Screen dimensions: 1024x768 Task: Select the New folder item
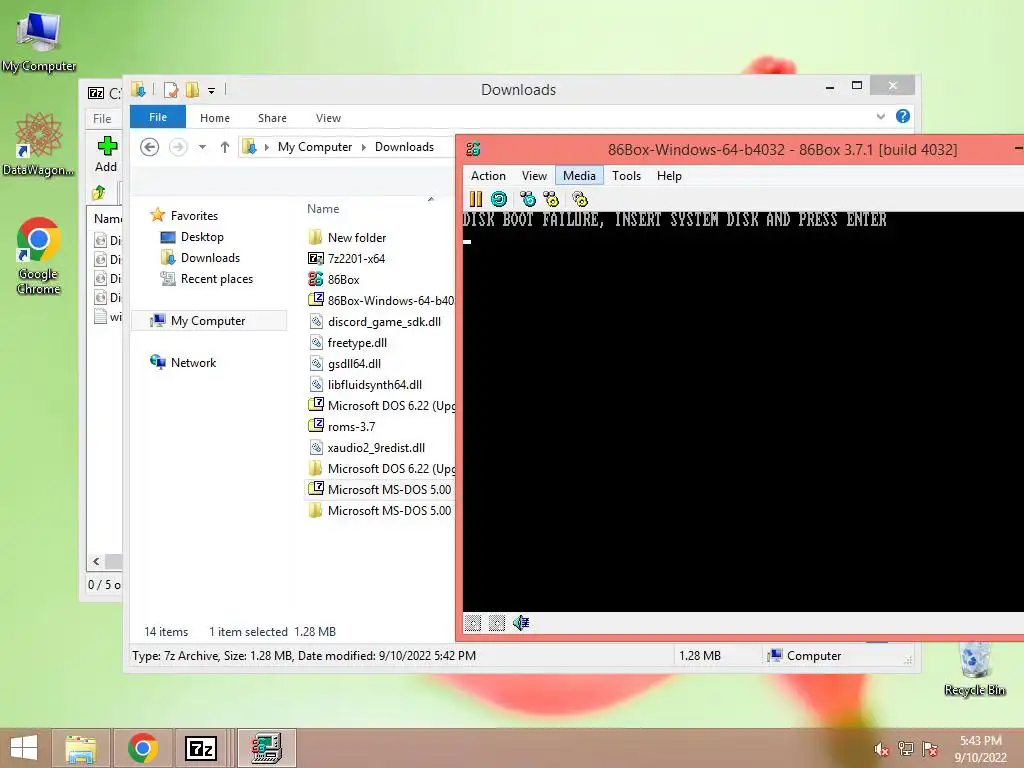(357, 238)
